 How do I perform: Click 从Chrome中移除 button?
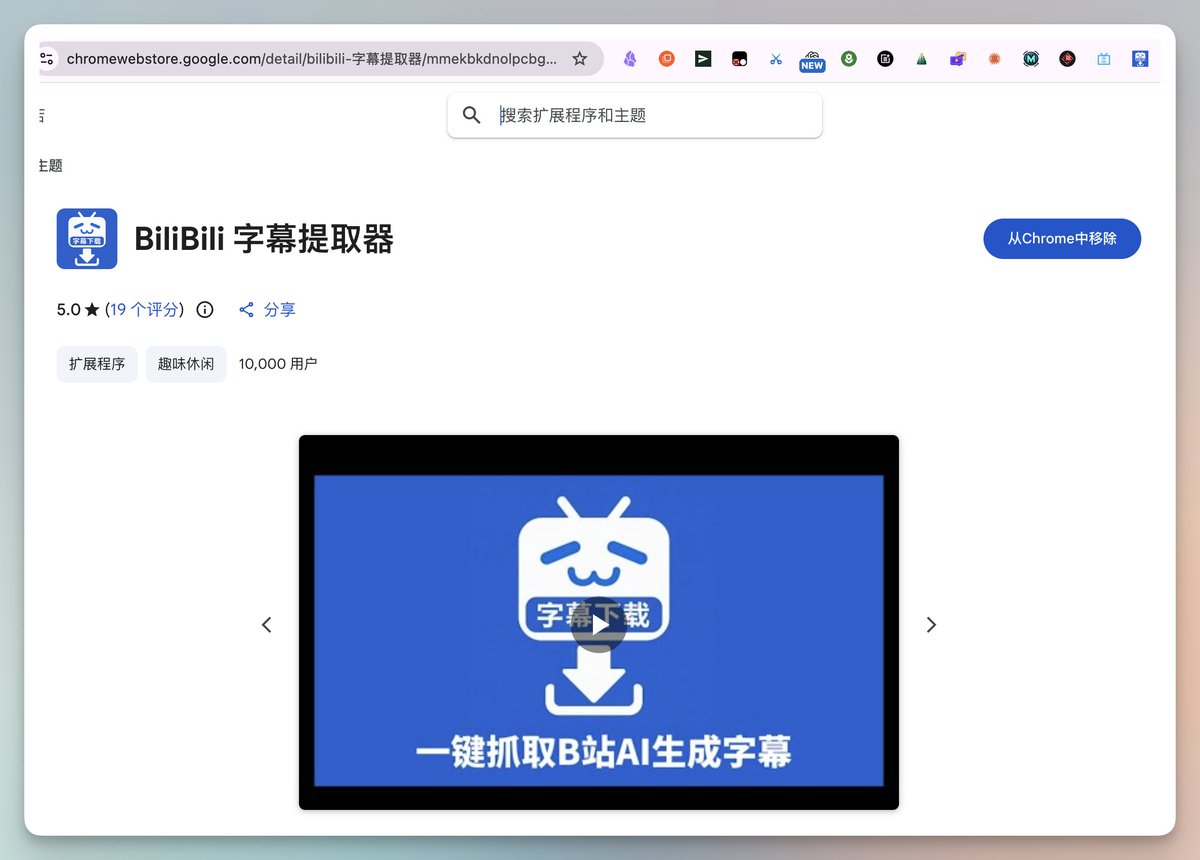tap(1062, 239)
